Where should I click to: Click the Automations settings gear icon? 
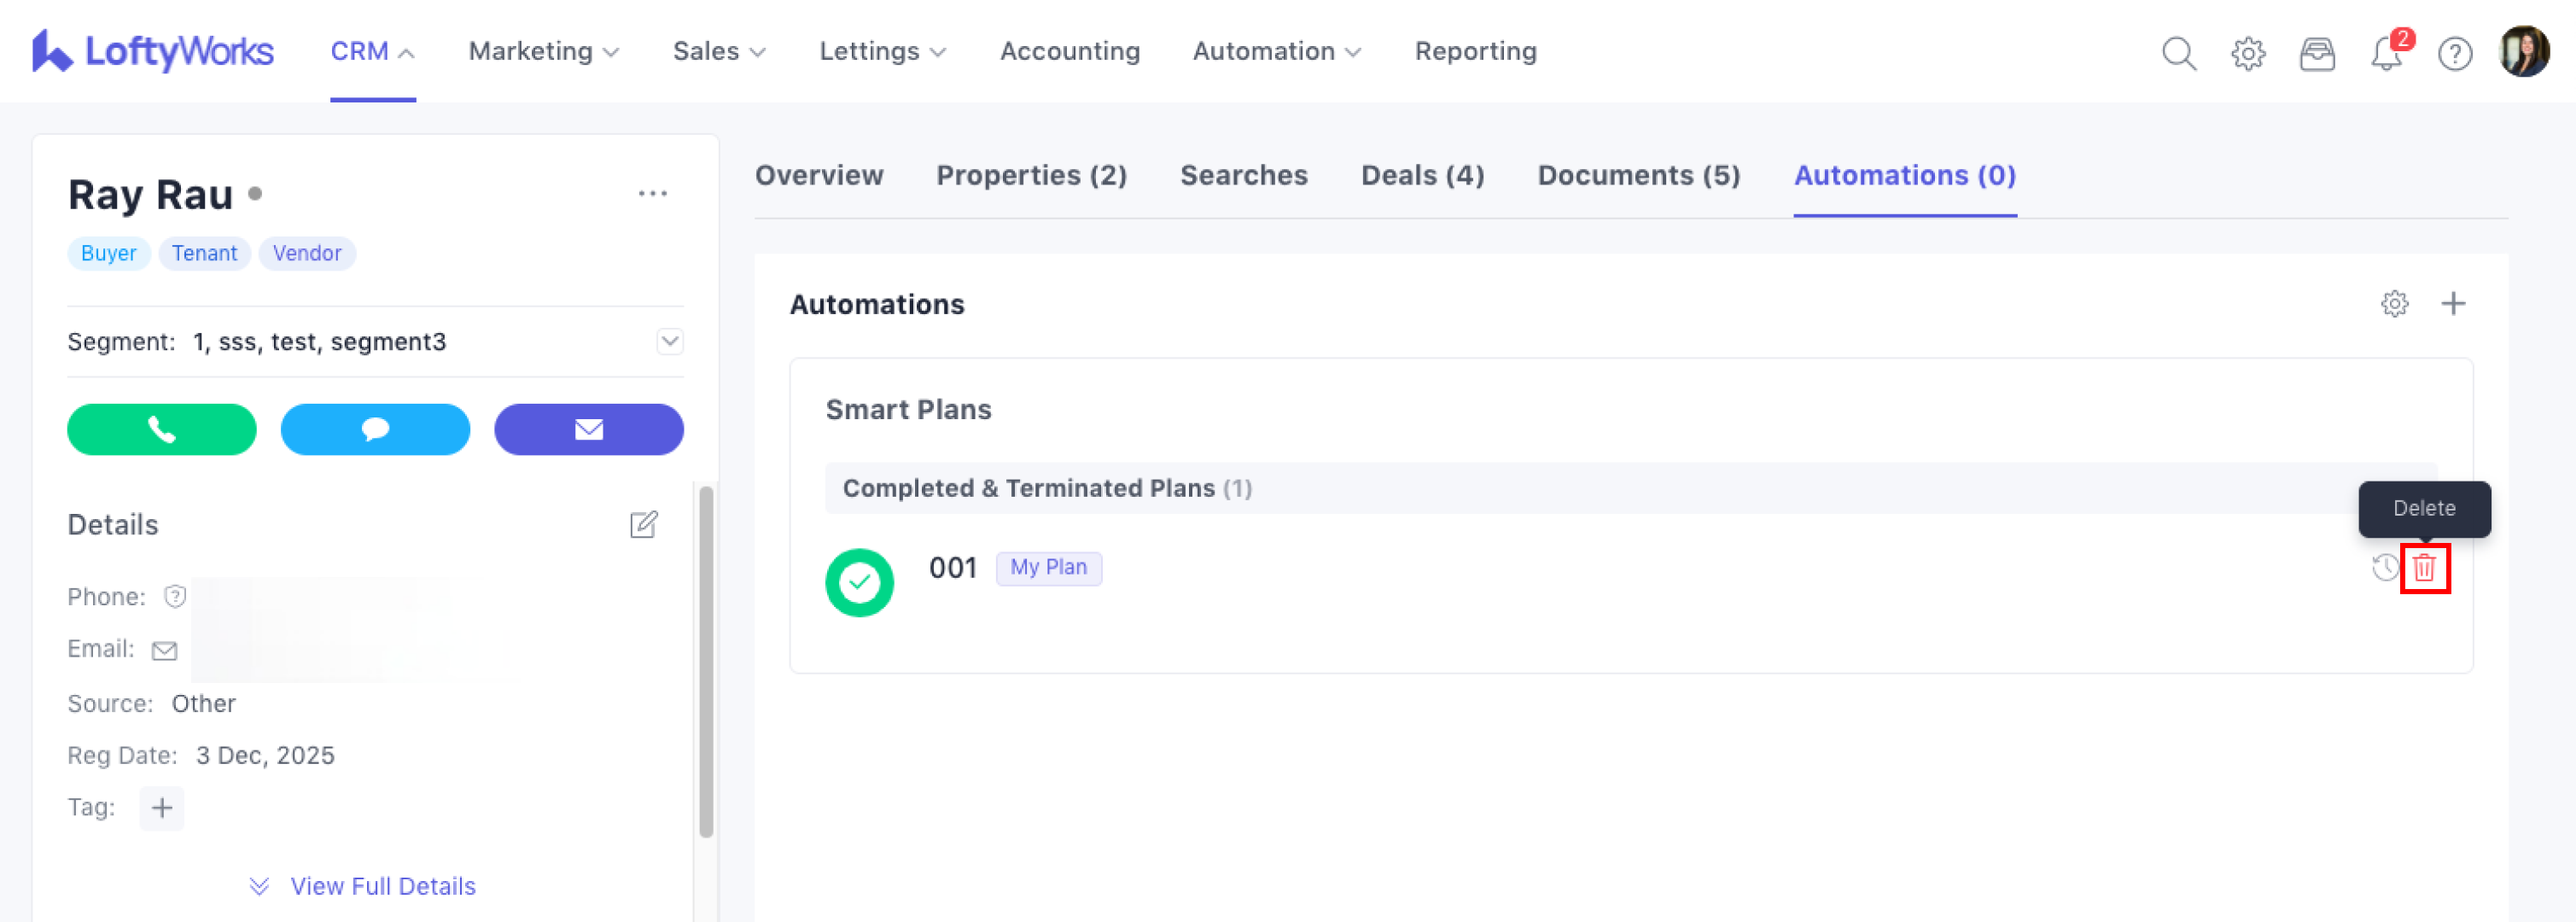pyautogui.click(x=2394, y=303)
